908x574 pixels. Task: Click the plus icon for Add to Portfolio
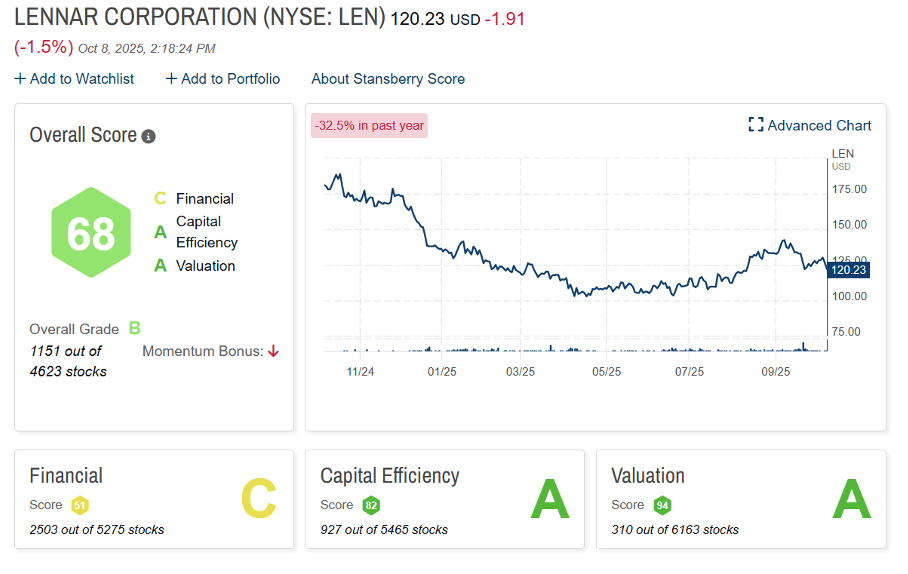[x=171, y=79]
